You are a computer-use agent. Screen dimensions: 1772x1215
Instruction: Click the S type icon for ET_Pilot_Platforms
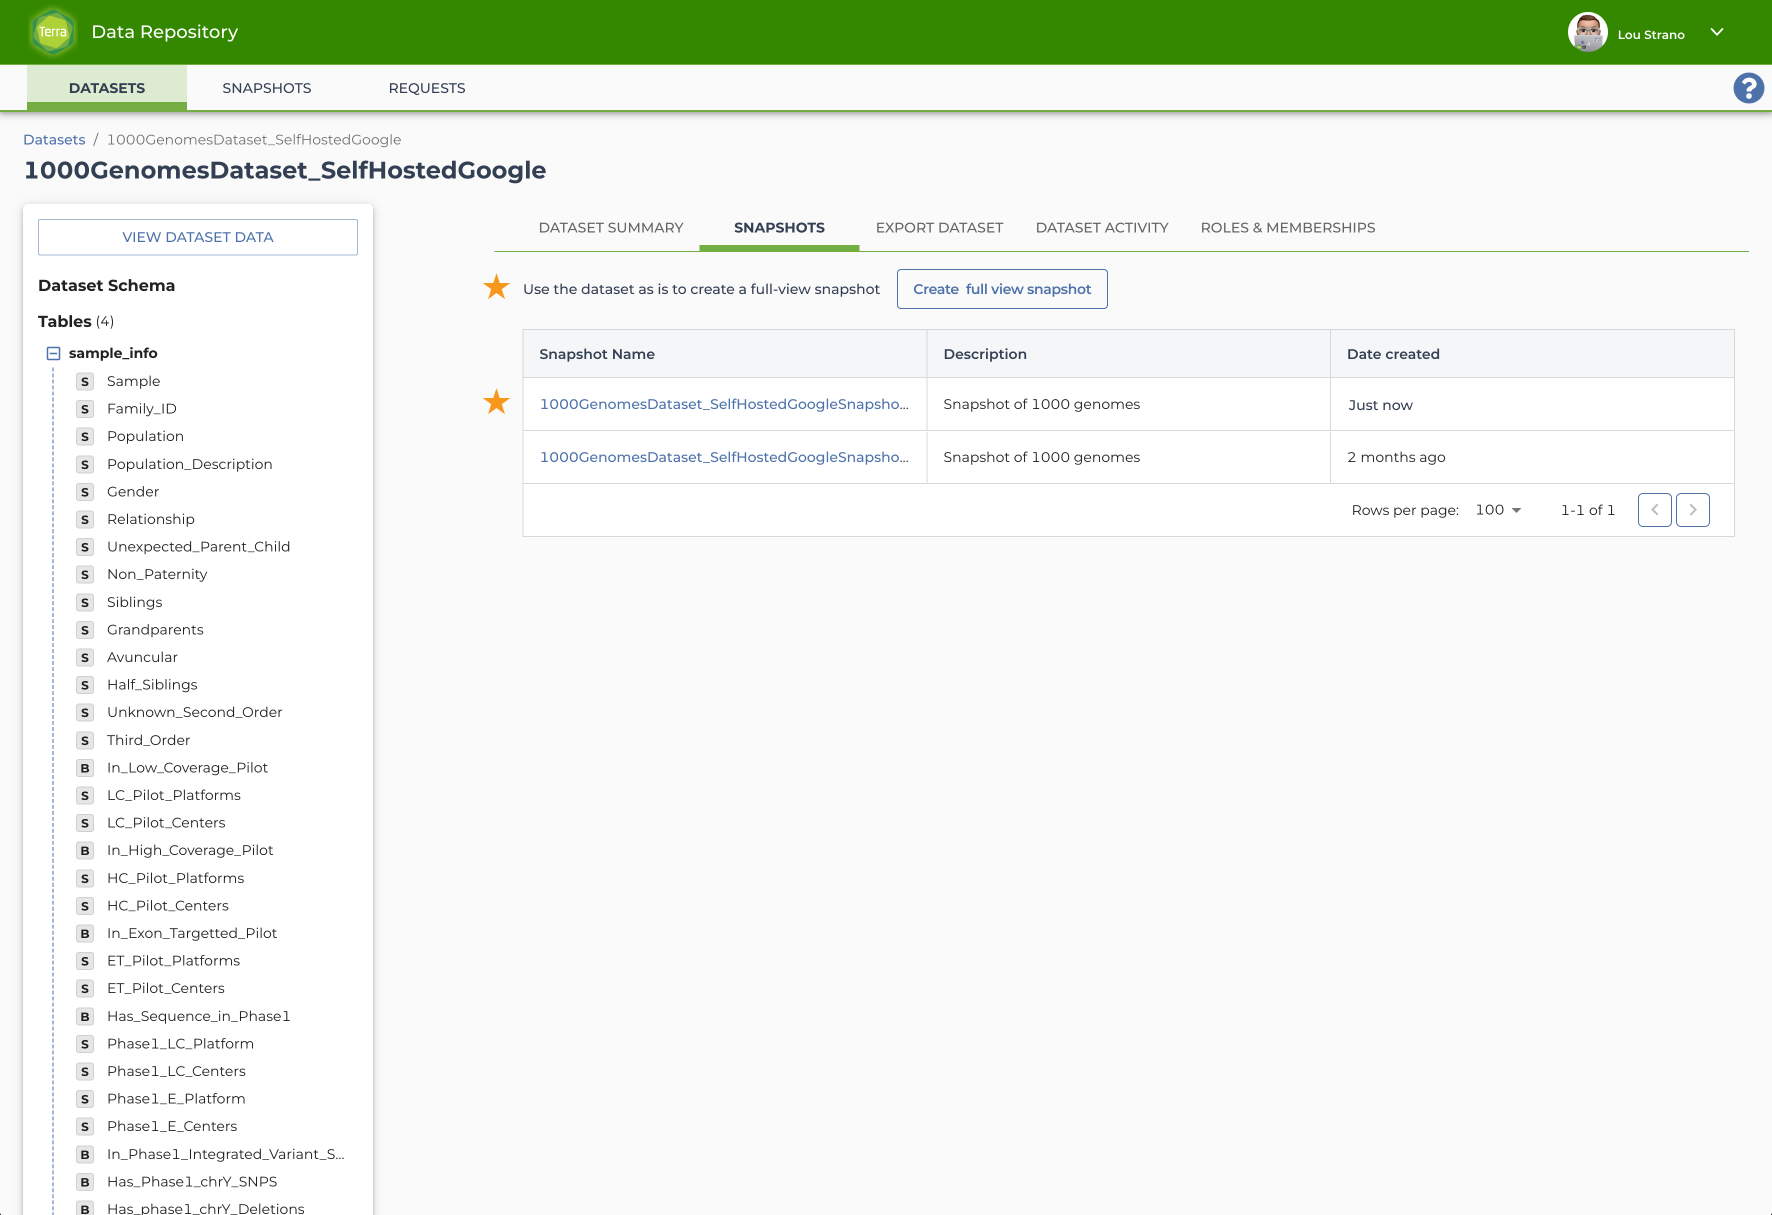pyautogui.click(x=85, y=961)
